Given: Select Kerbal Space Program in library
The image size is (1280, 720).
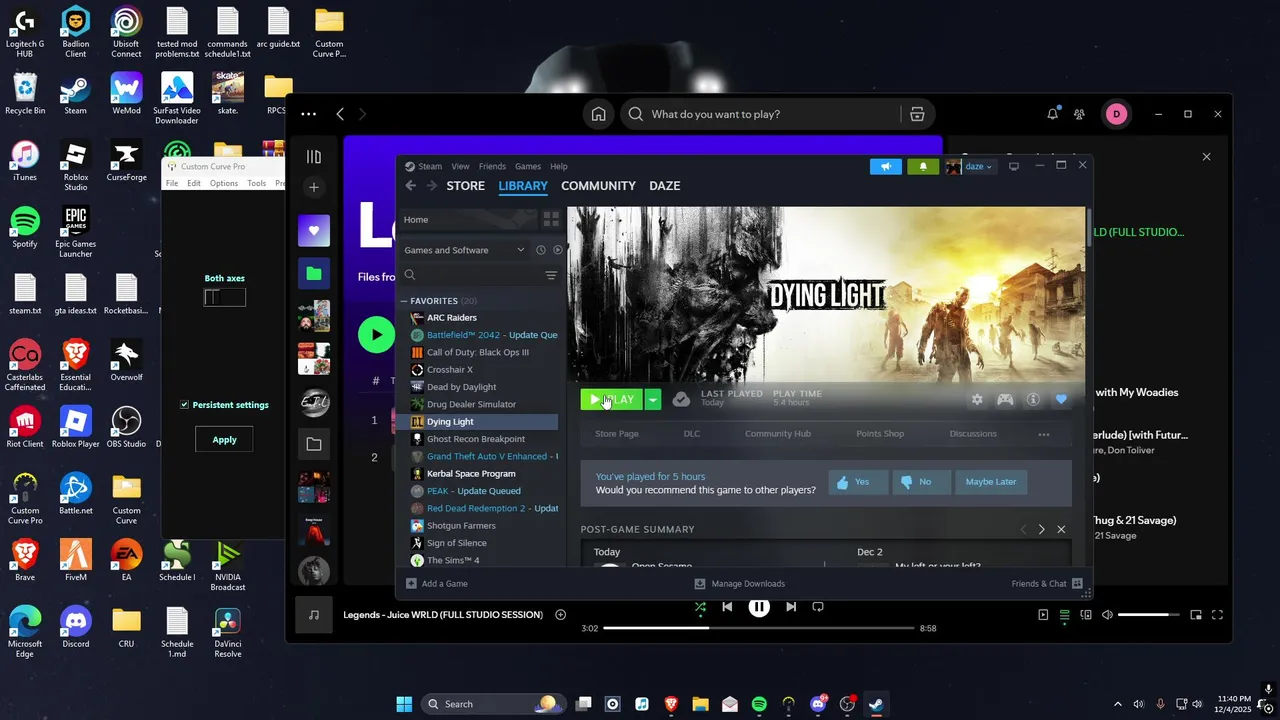Looking at the screenshot, I should coord(471,474).
